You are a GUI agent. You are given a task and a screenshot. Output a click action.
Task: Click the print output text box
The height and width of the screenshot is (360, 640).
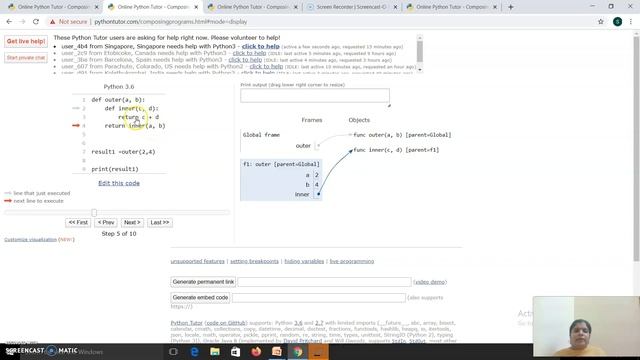[x=315, y=96]
